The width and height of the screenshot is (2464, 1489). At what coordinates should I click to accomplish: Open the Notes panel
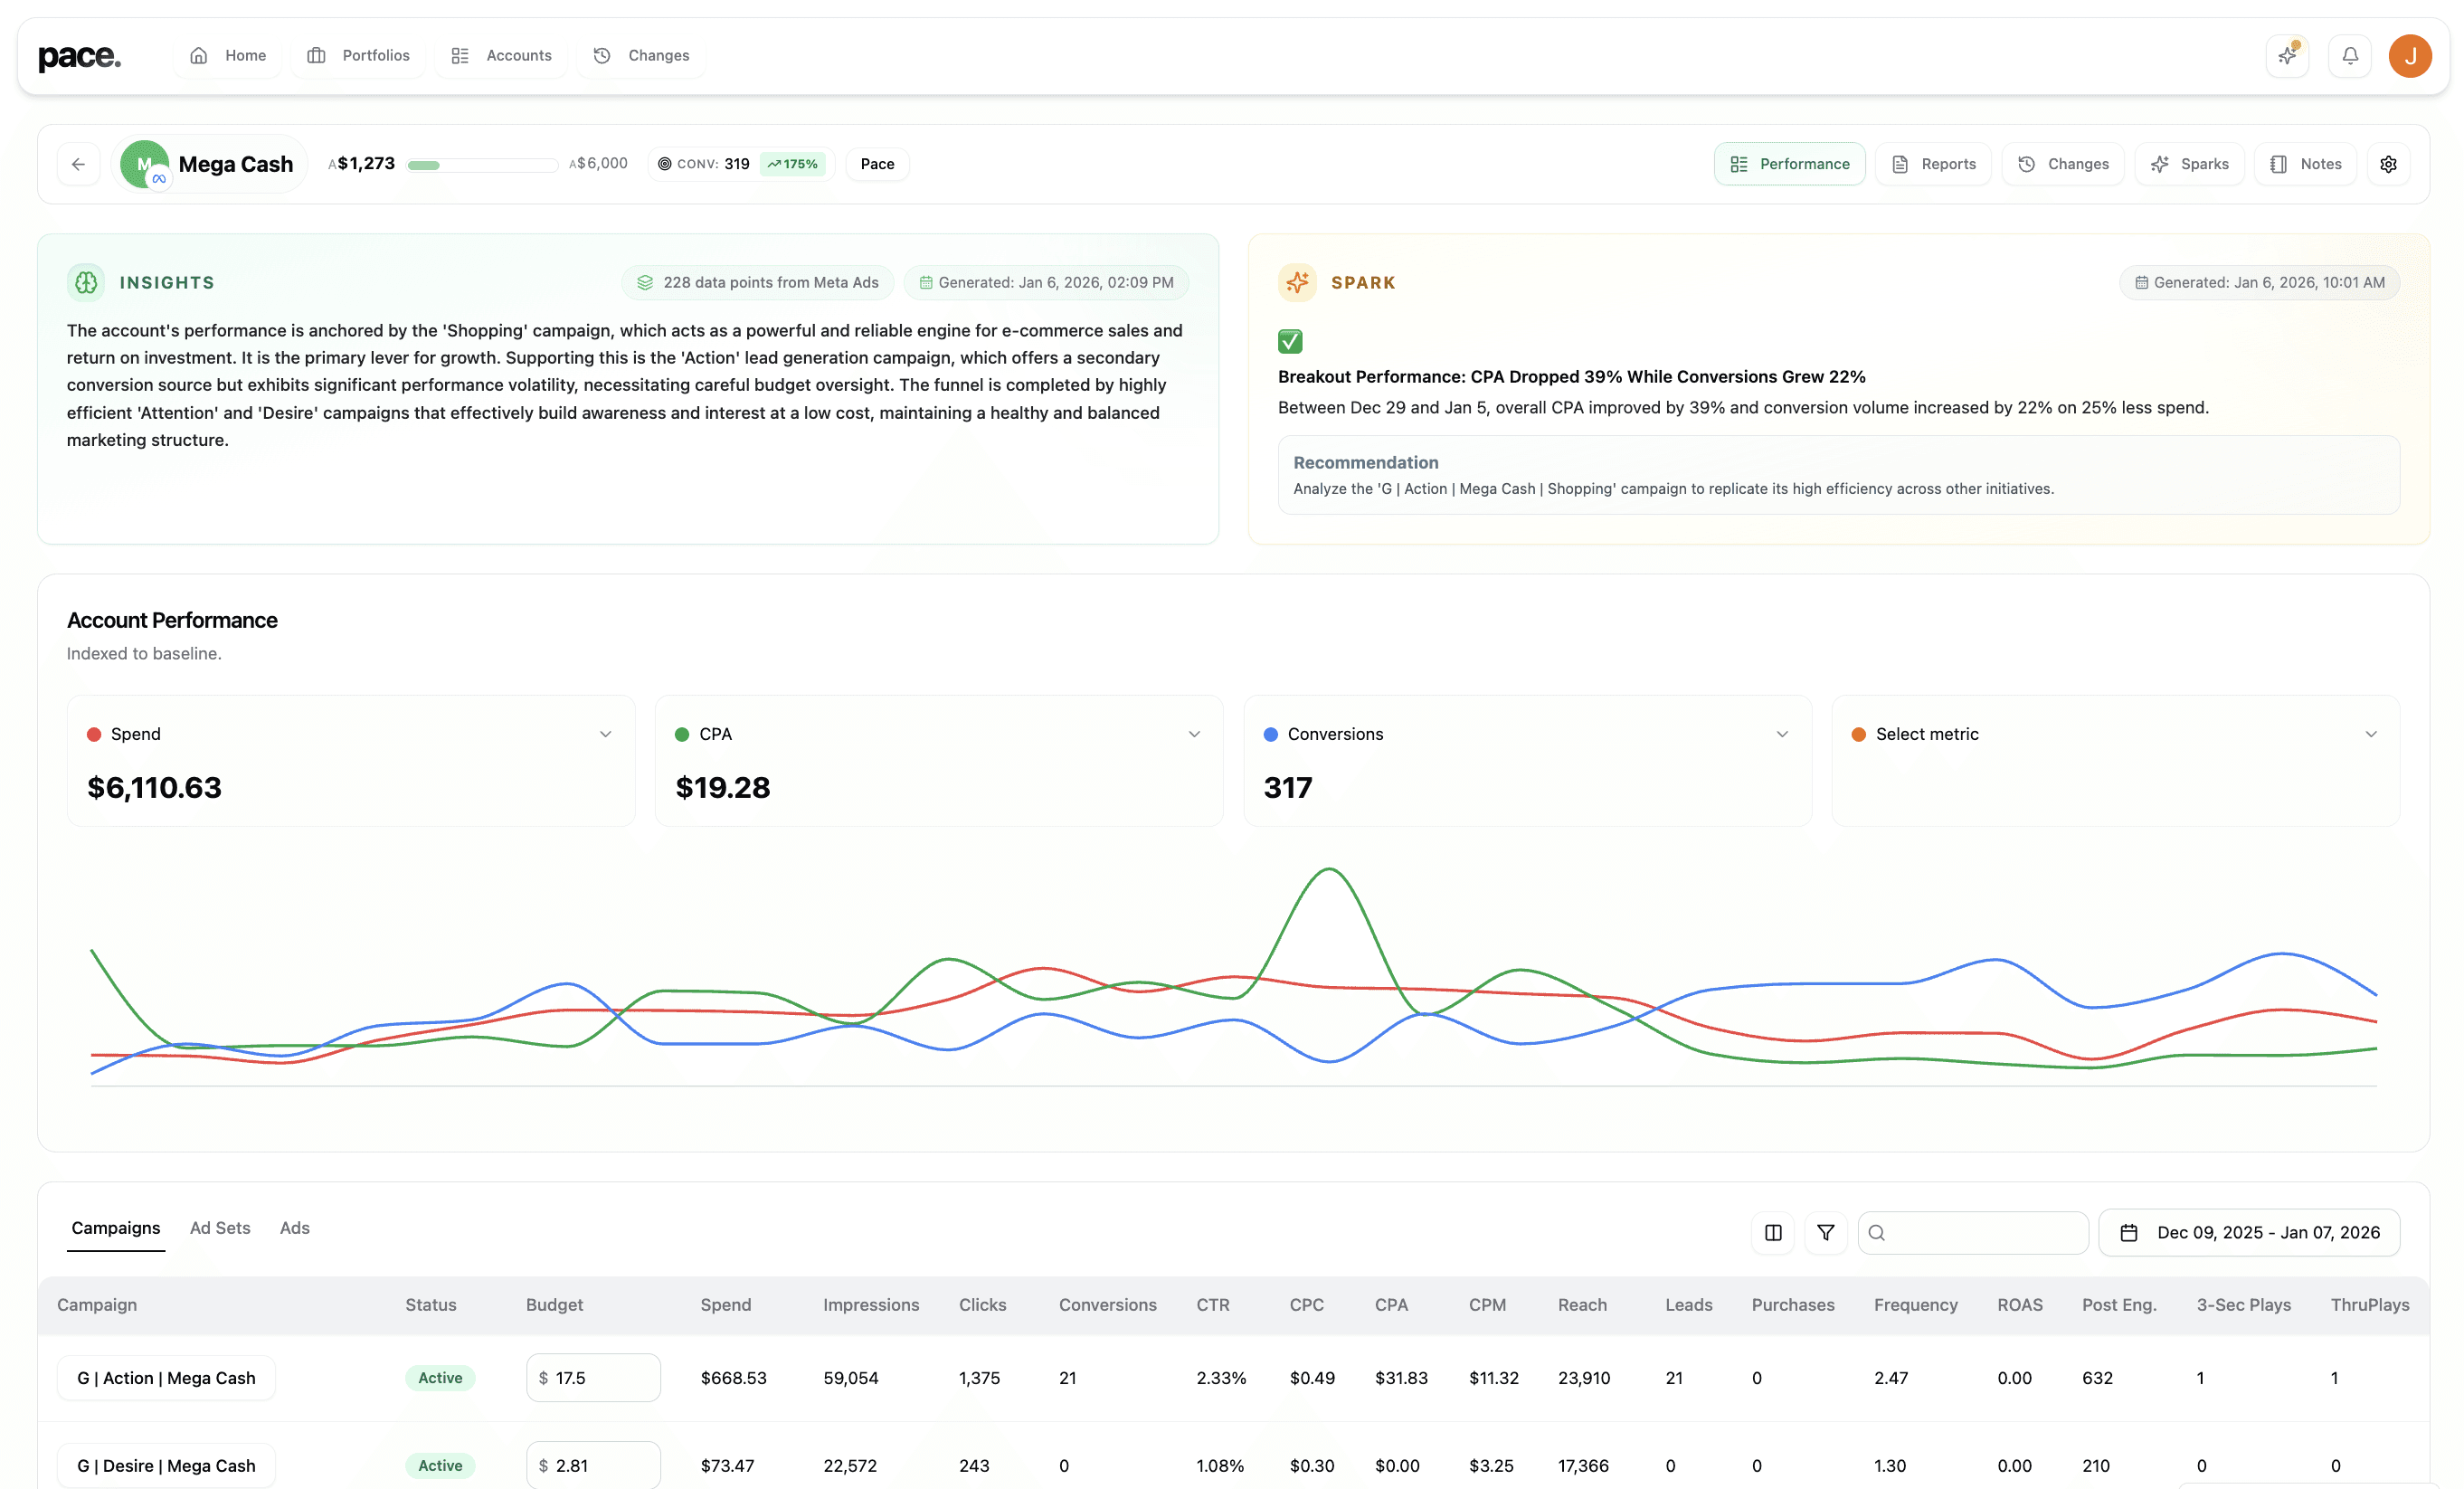click(2305, 163)
